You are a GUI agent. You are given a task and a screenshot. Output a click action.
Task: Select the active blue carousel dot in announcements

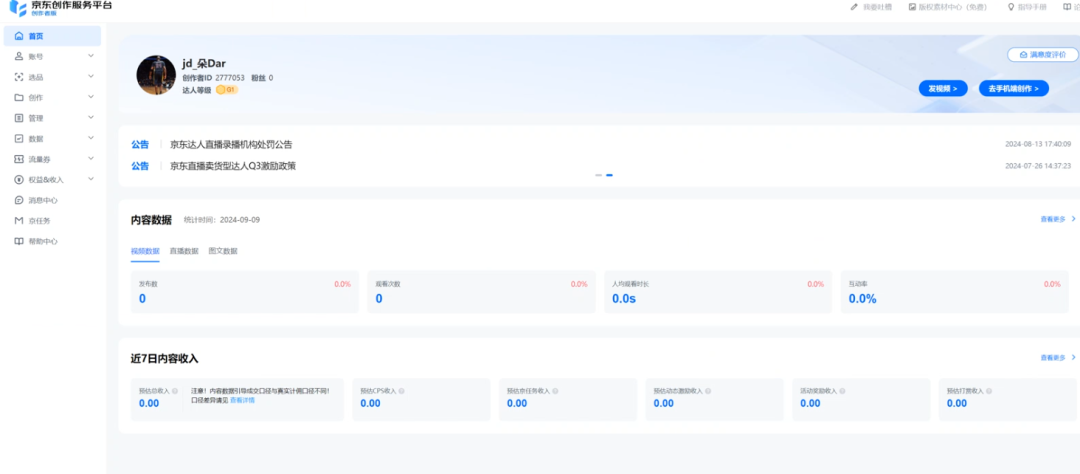coord(610,175)
